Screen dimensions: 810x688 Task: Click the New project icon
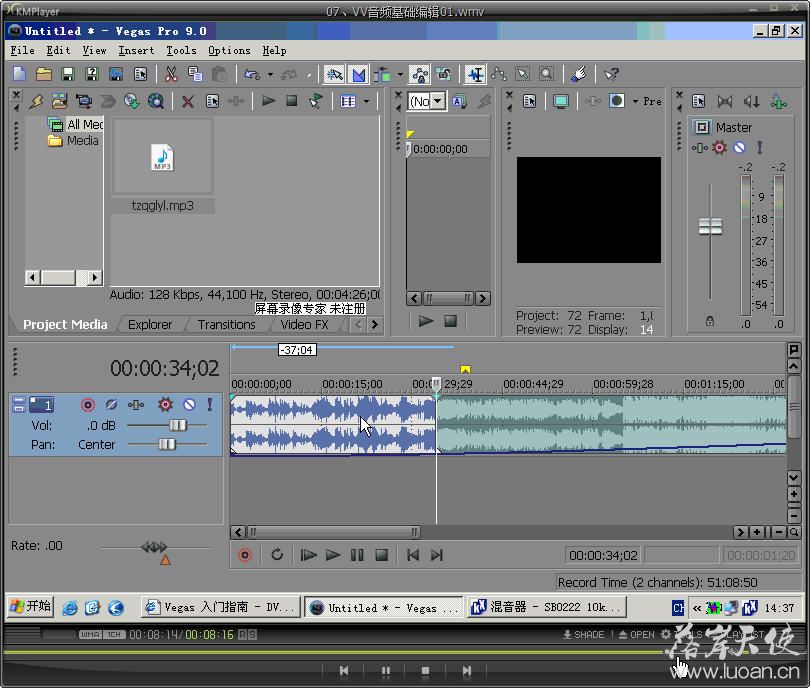coord(20,74)
